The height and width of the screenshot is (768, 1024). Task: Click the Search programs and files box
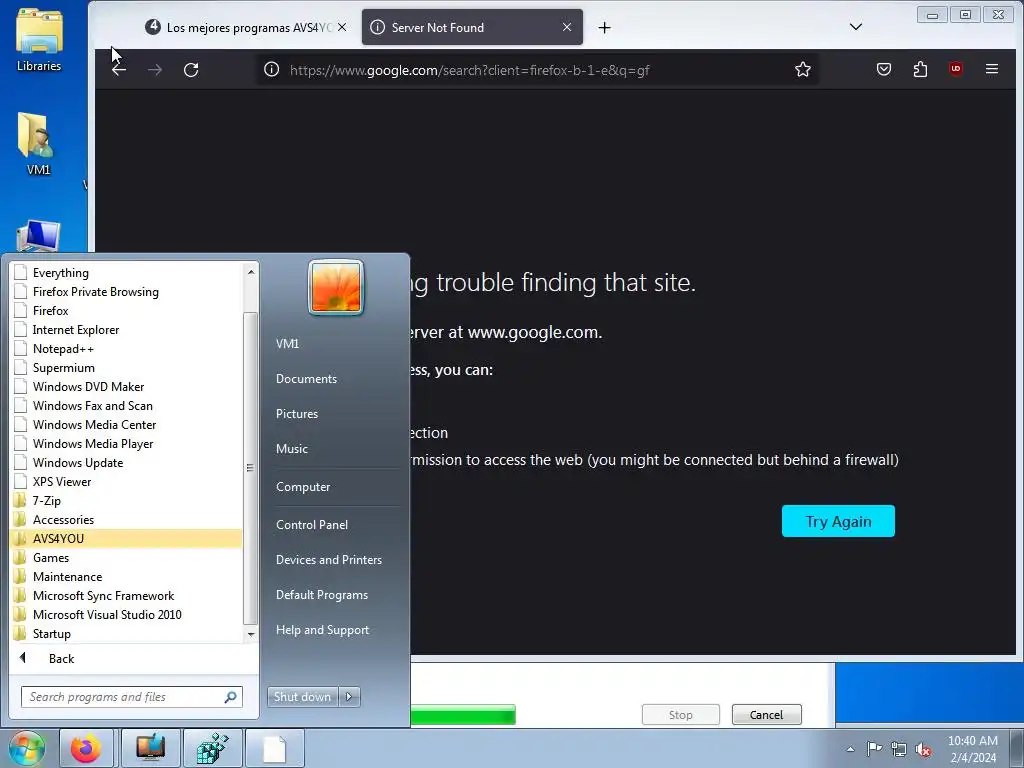coord(131,697)
